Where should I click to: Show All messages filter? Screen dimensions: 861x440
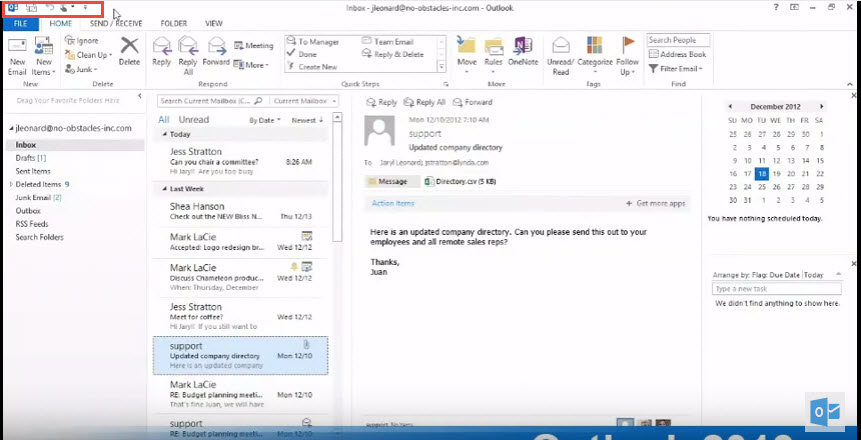click(x=164, y=120)
